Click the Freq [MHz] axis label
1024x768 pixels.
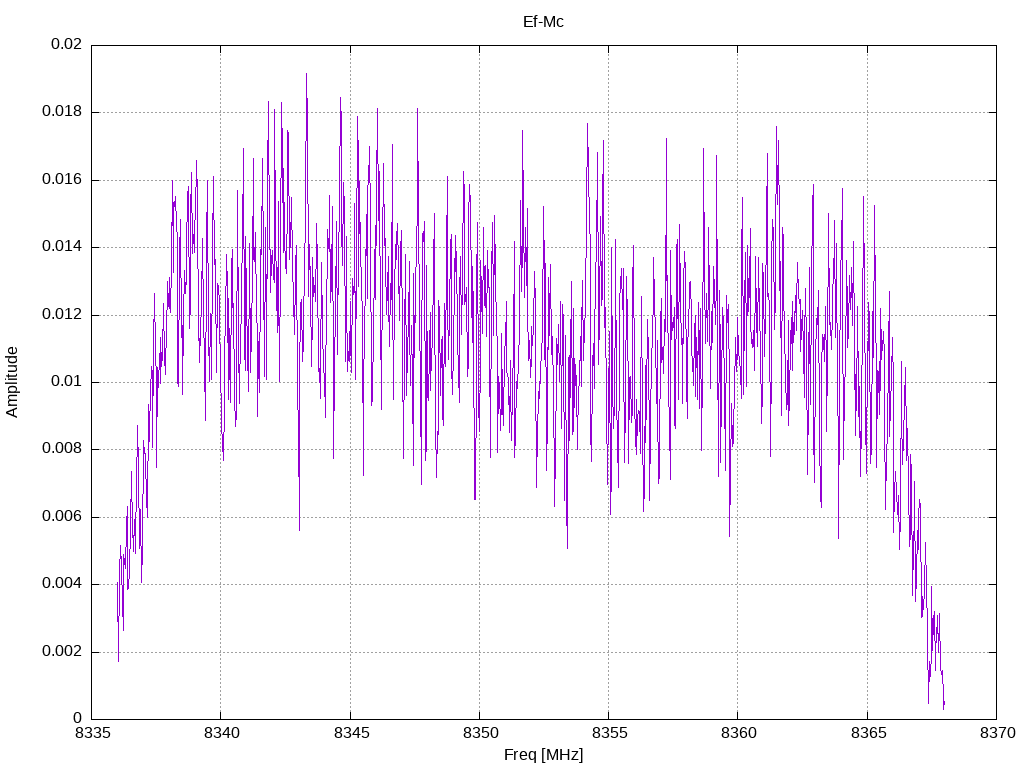(543, 755)
